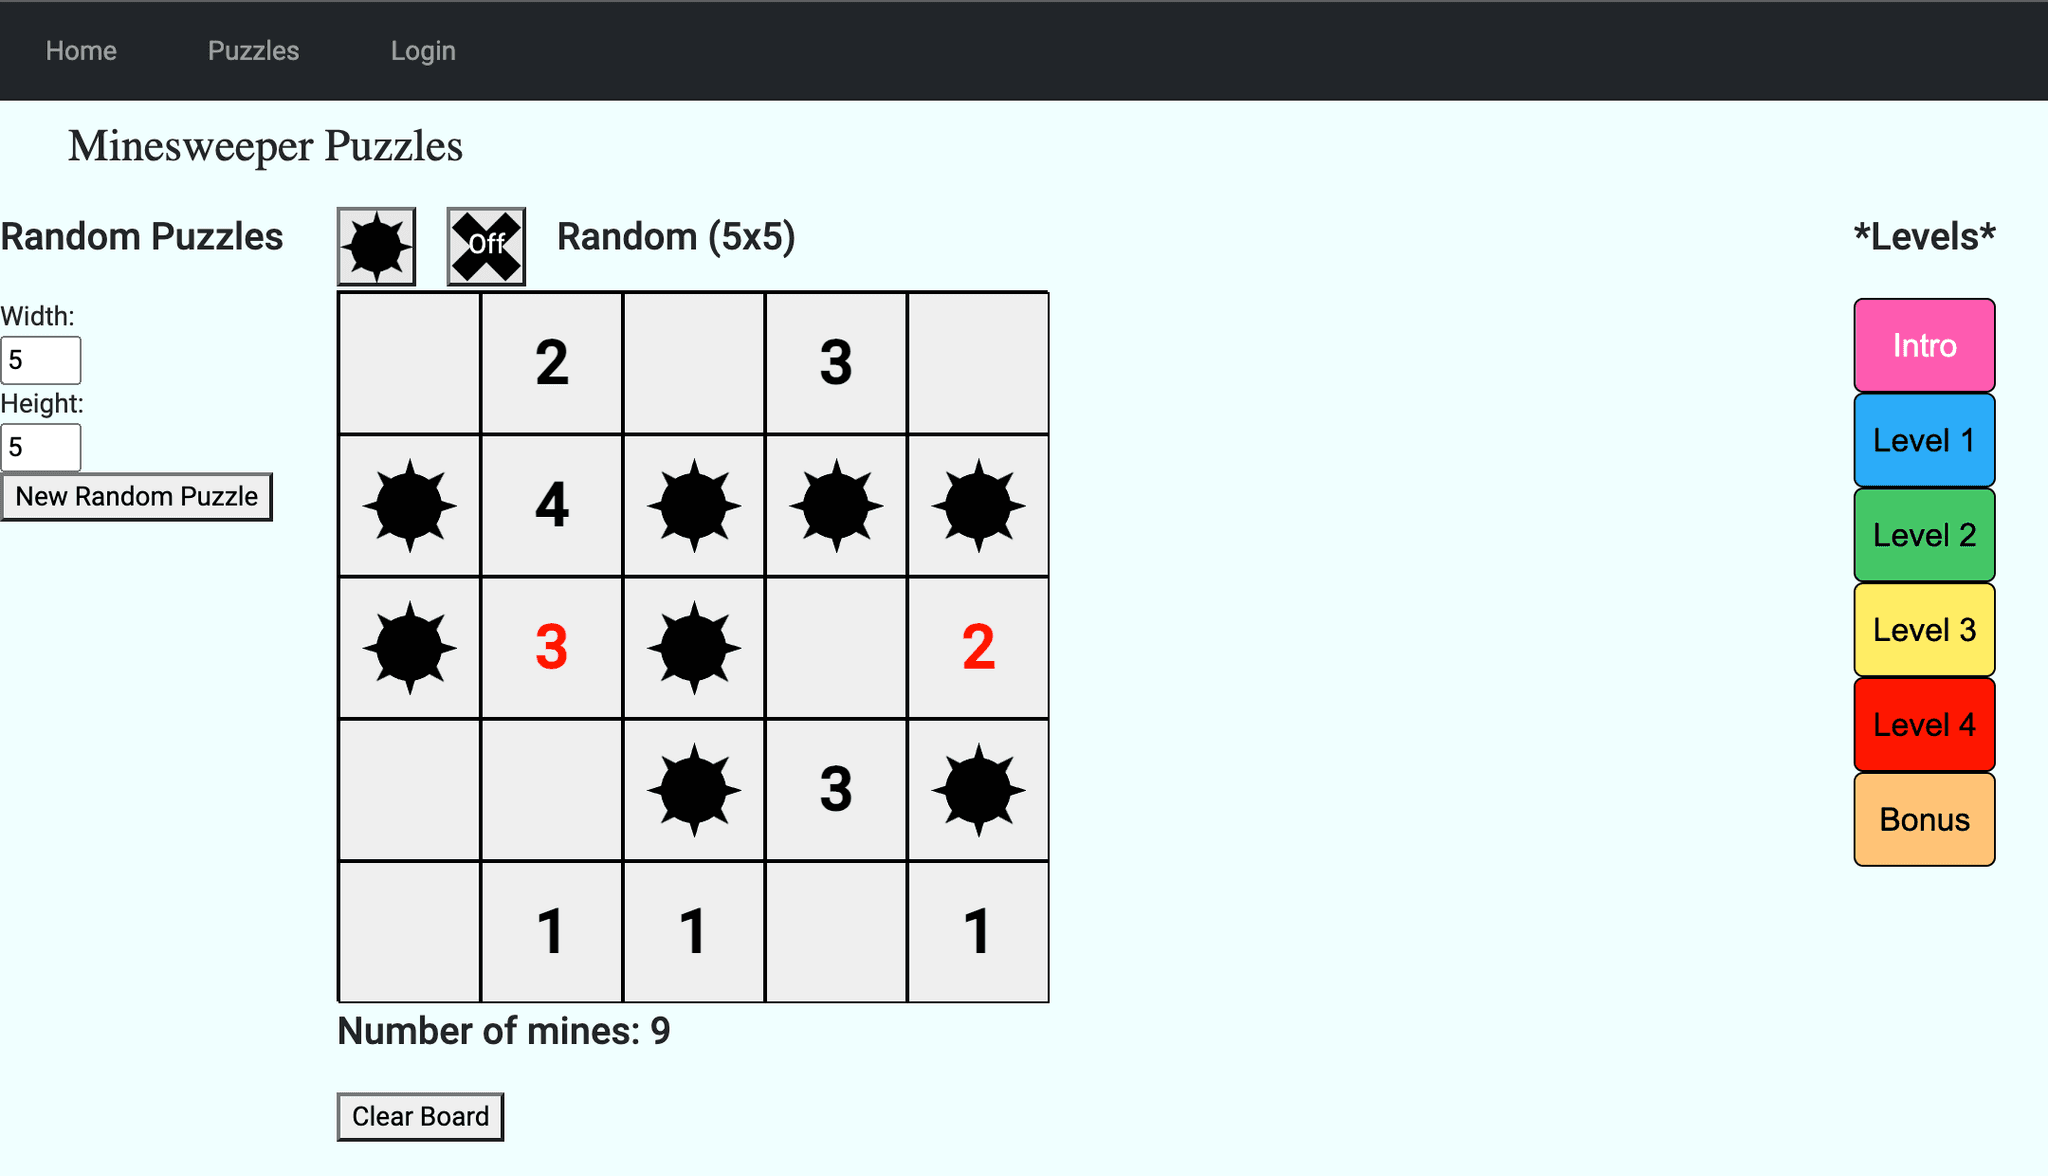Click the mine directly above the middle bottom 1
2048x1176 pixels.
click(694, 790)
